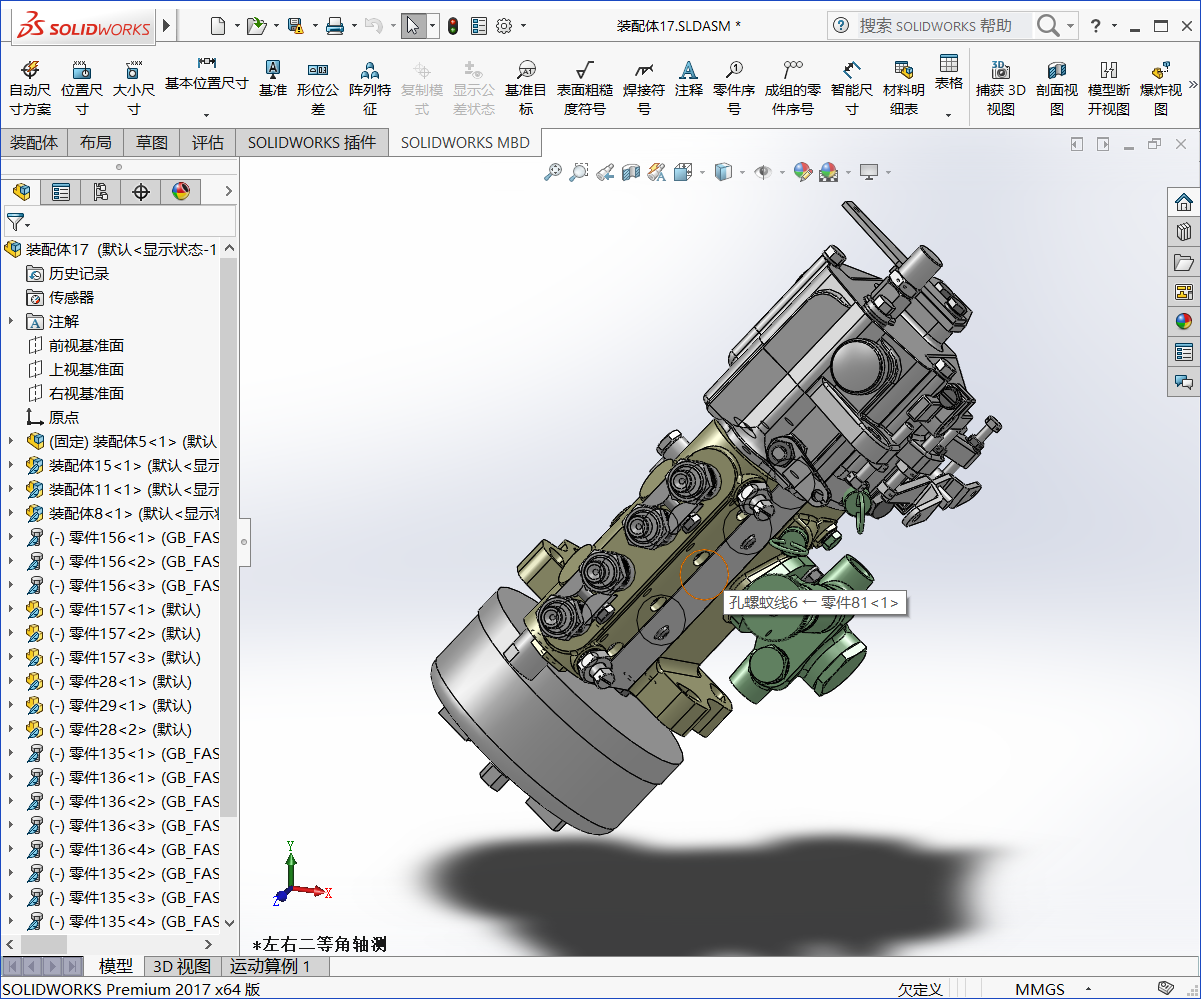Select the 模型 bottom tab
The height and width of the screenshot is (999, 1201).
[116, 966]
